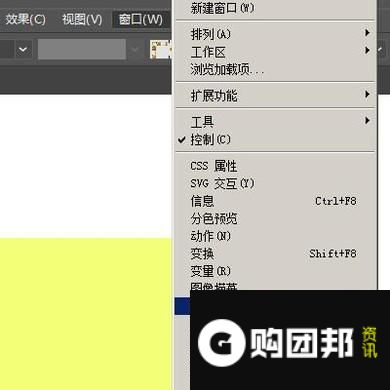Expand the 工作区 submenu arrow
390x390 pixels.
367,50
